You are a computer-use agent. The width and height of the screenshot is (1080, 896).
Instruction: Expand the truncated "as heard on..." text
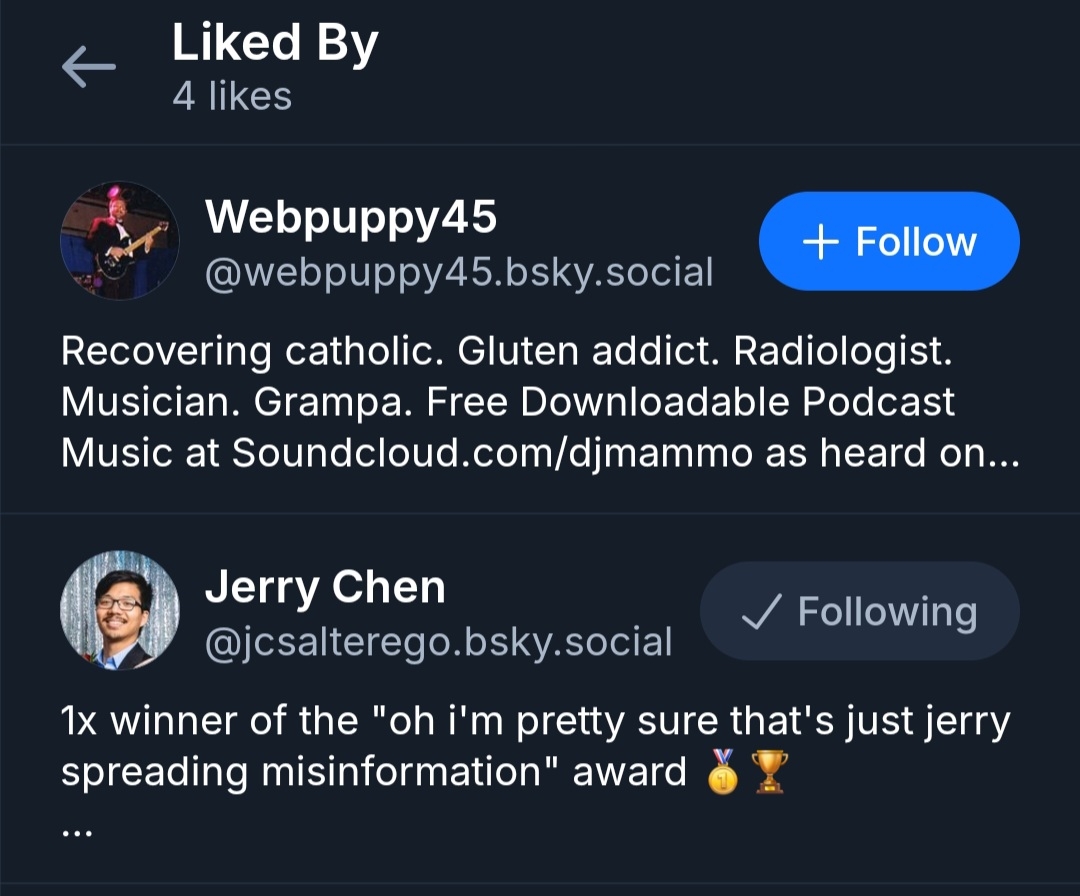892,453
